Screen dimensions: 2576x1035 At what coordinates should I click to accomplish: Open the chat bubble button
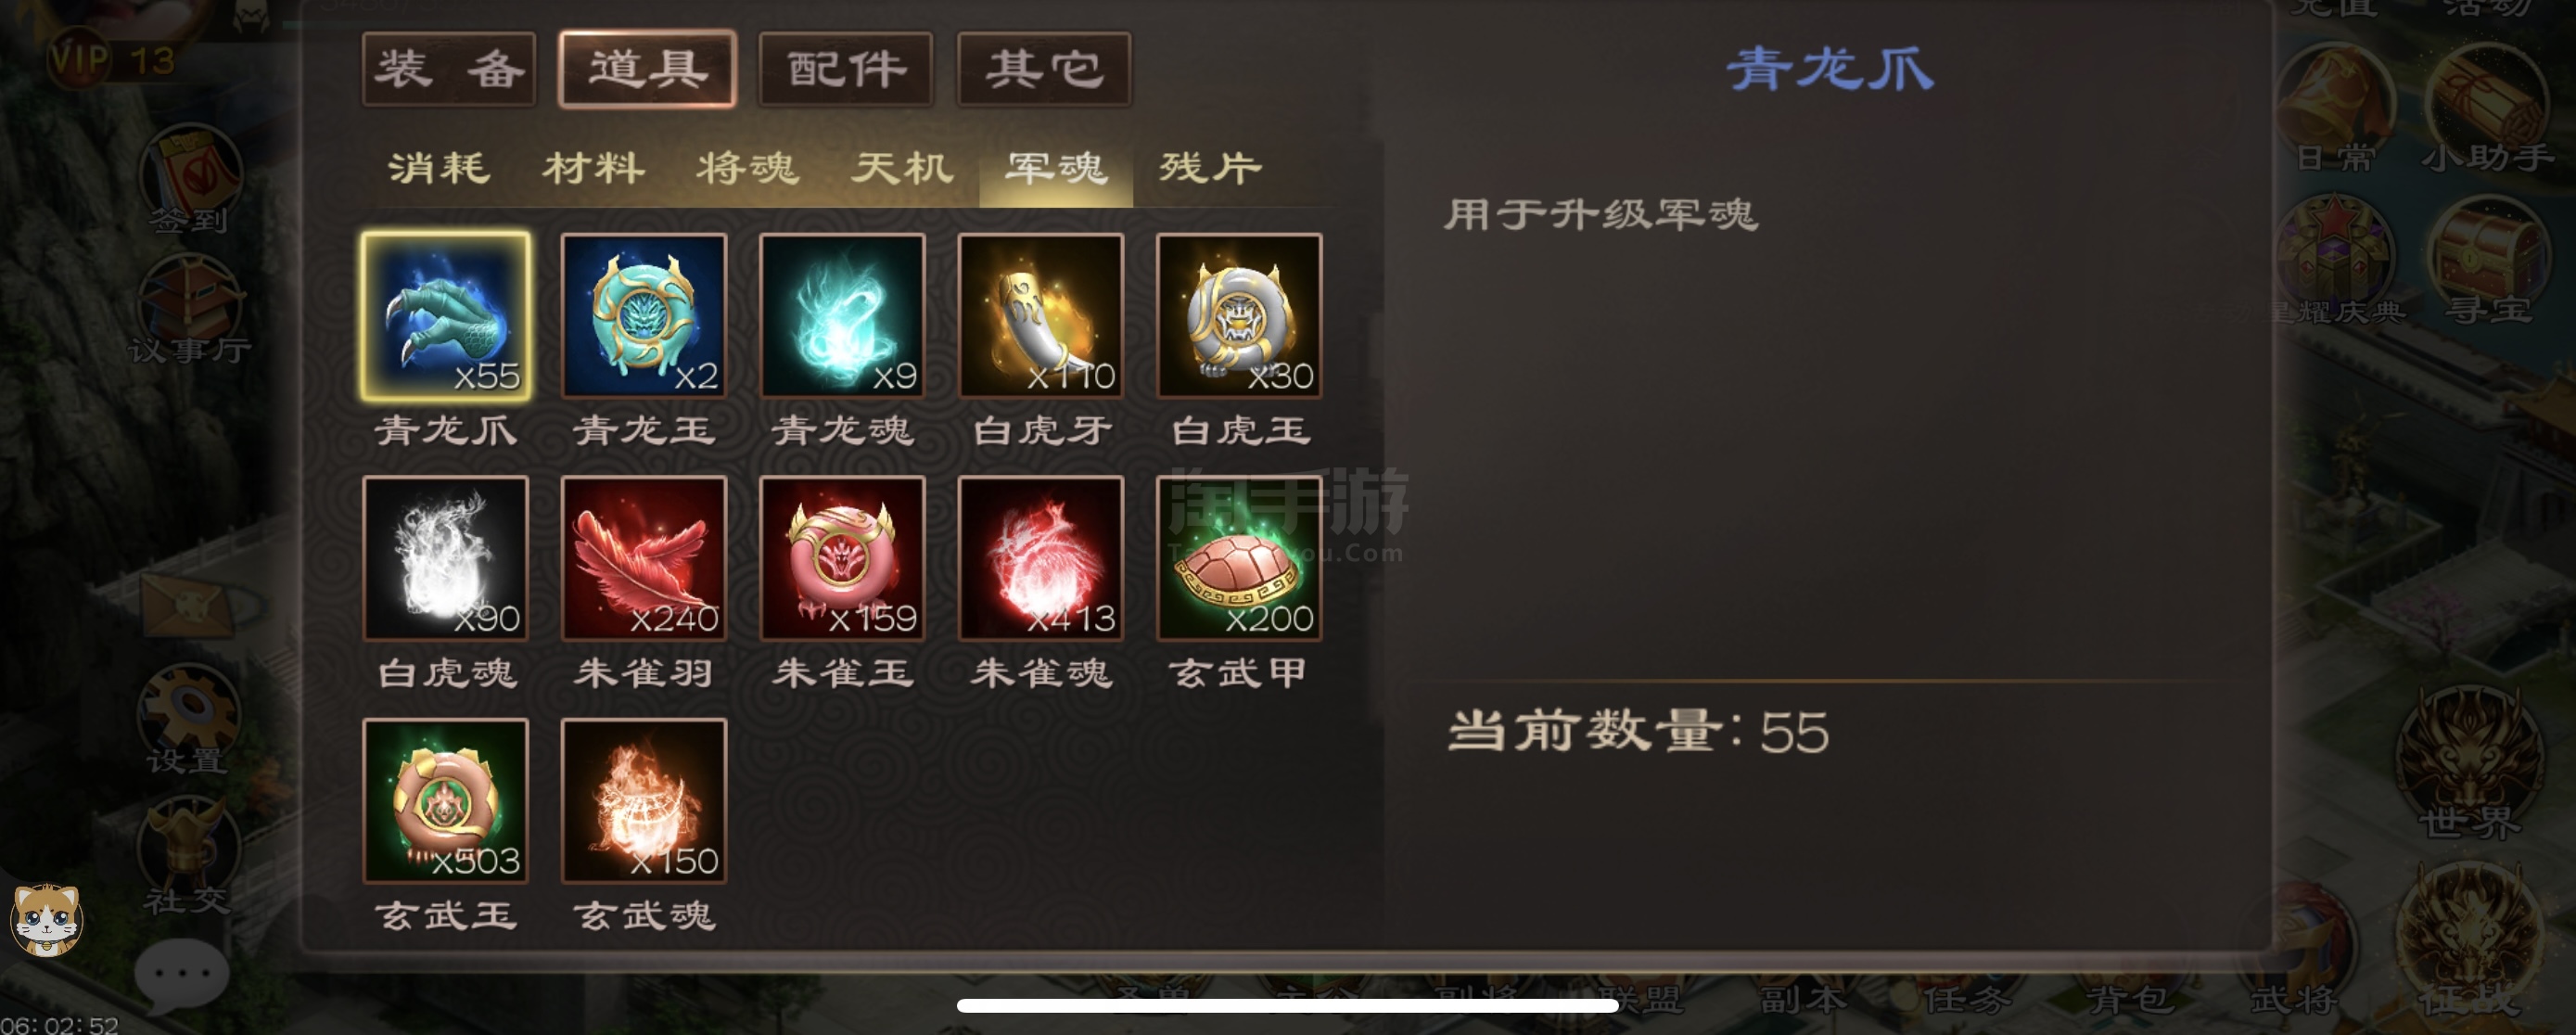(182, 972)
